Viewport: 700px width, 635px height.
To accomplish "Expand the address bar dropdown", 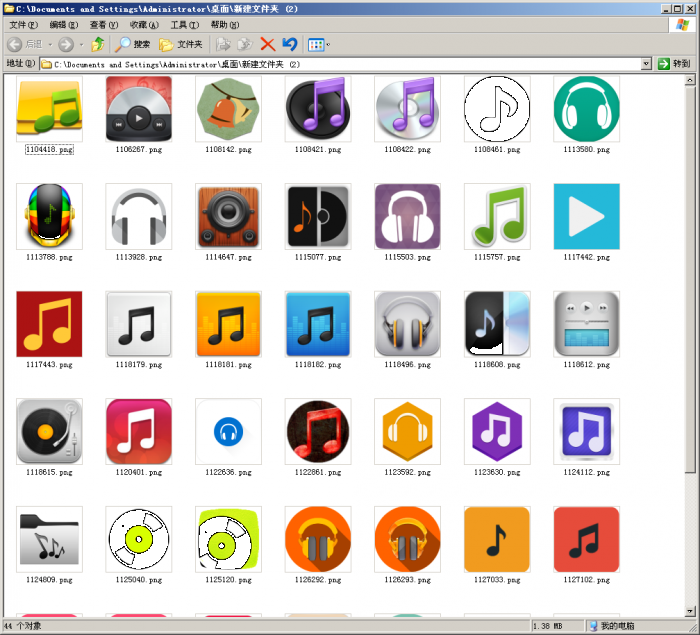I will [646, 64].
